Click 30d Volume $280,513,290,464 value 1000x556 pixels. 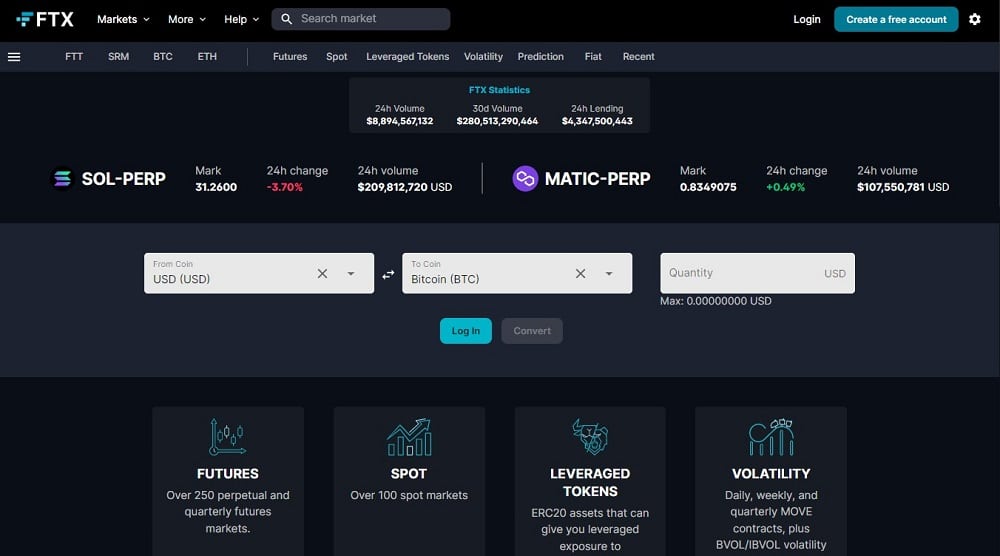pyautogui.click(x=497, y=121)
